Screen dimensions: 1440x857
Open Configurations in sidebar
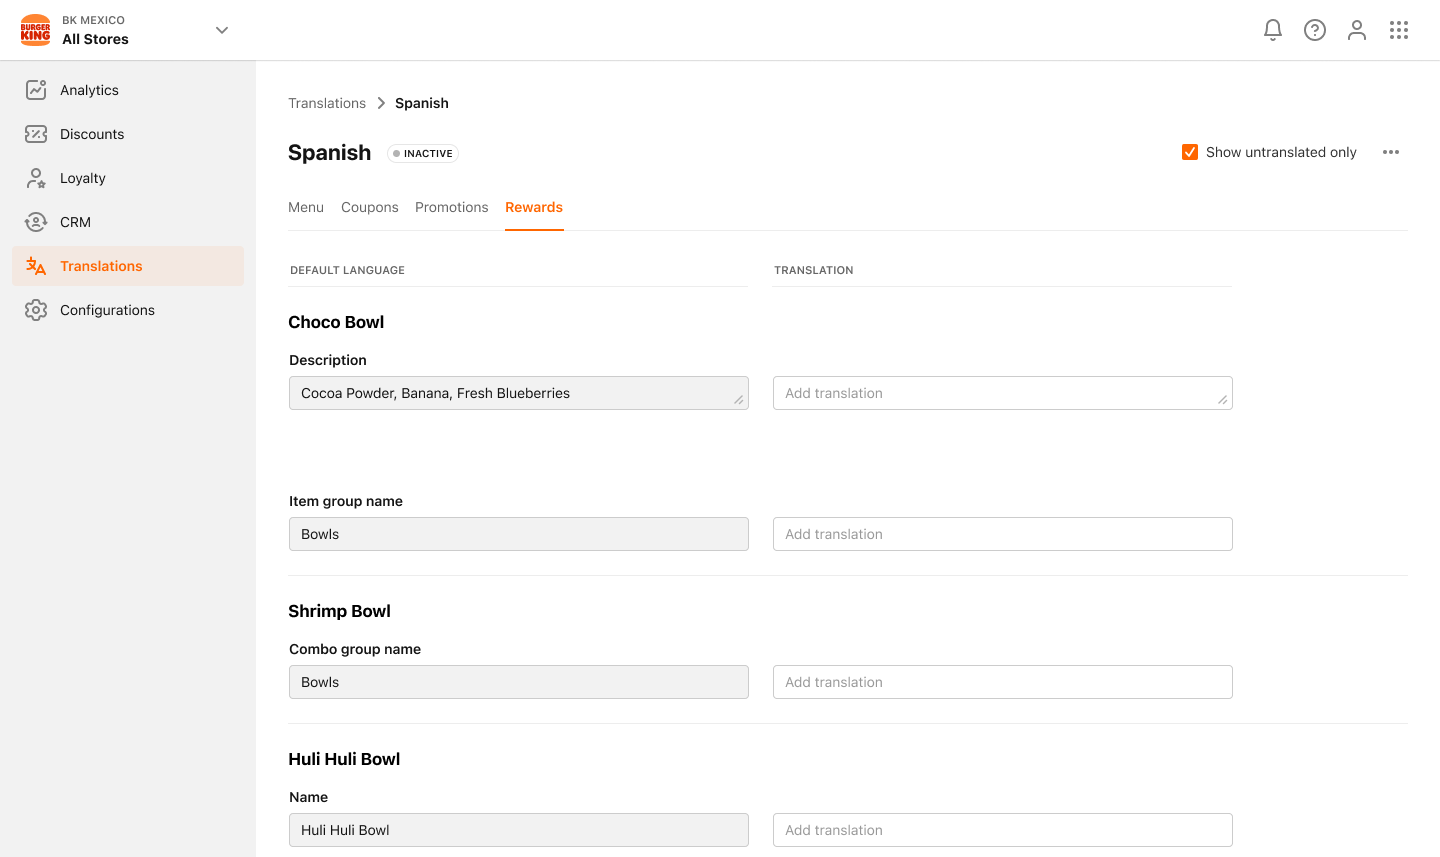click(x=128, y=310)
